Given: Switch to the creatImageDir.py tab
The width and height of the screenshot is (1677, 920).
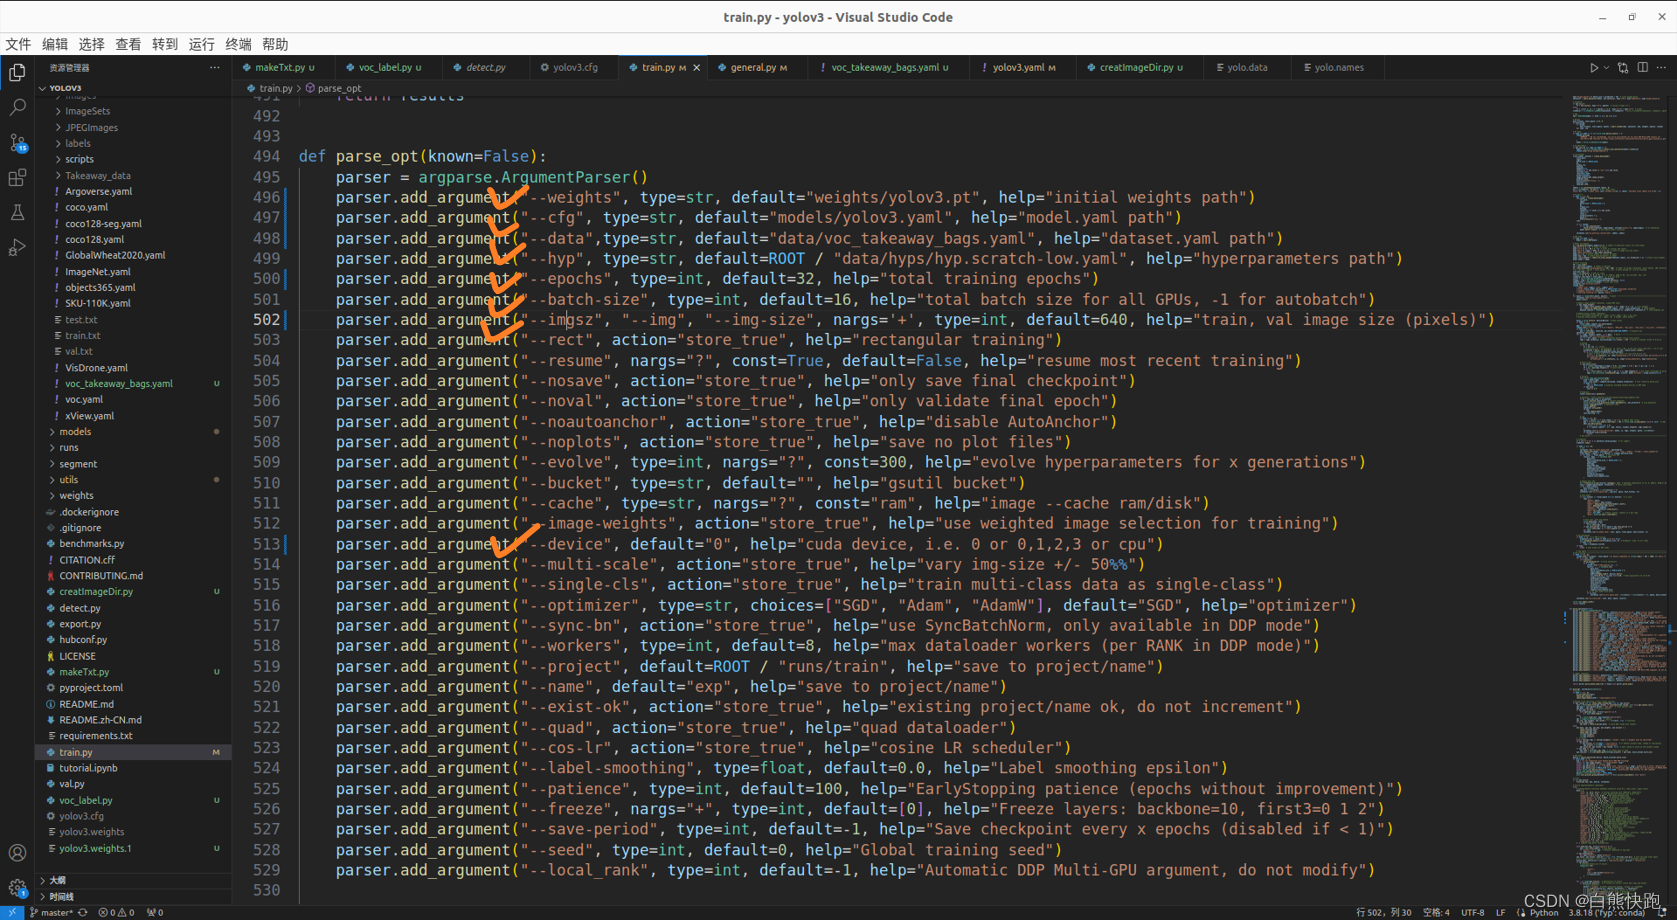Looking at the screenshot, I should (1138, 68).
